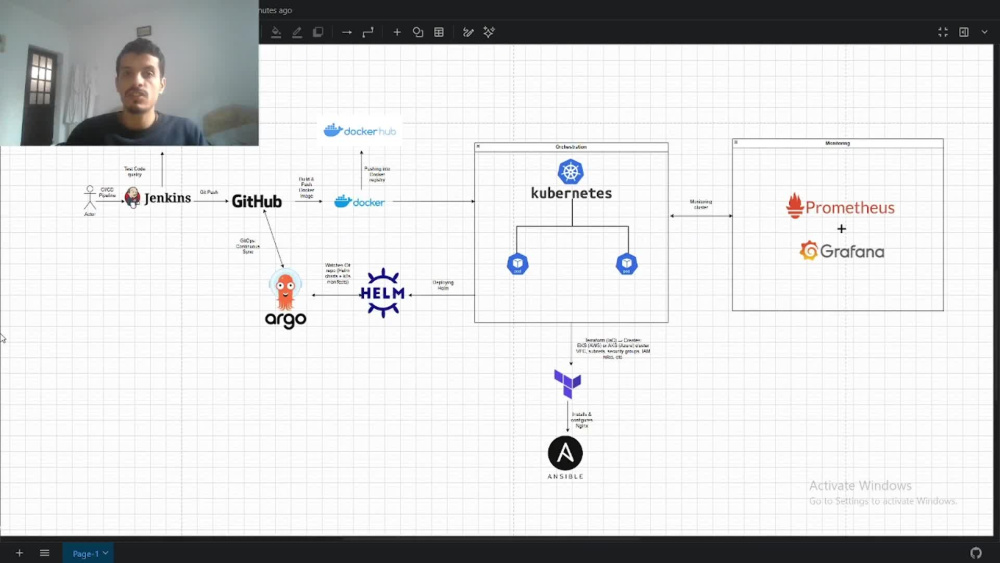Screen dimensions: 1000x563
Task: Toggle the format side panel
Action: [x=964, y=32]
